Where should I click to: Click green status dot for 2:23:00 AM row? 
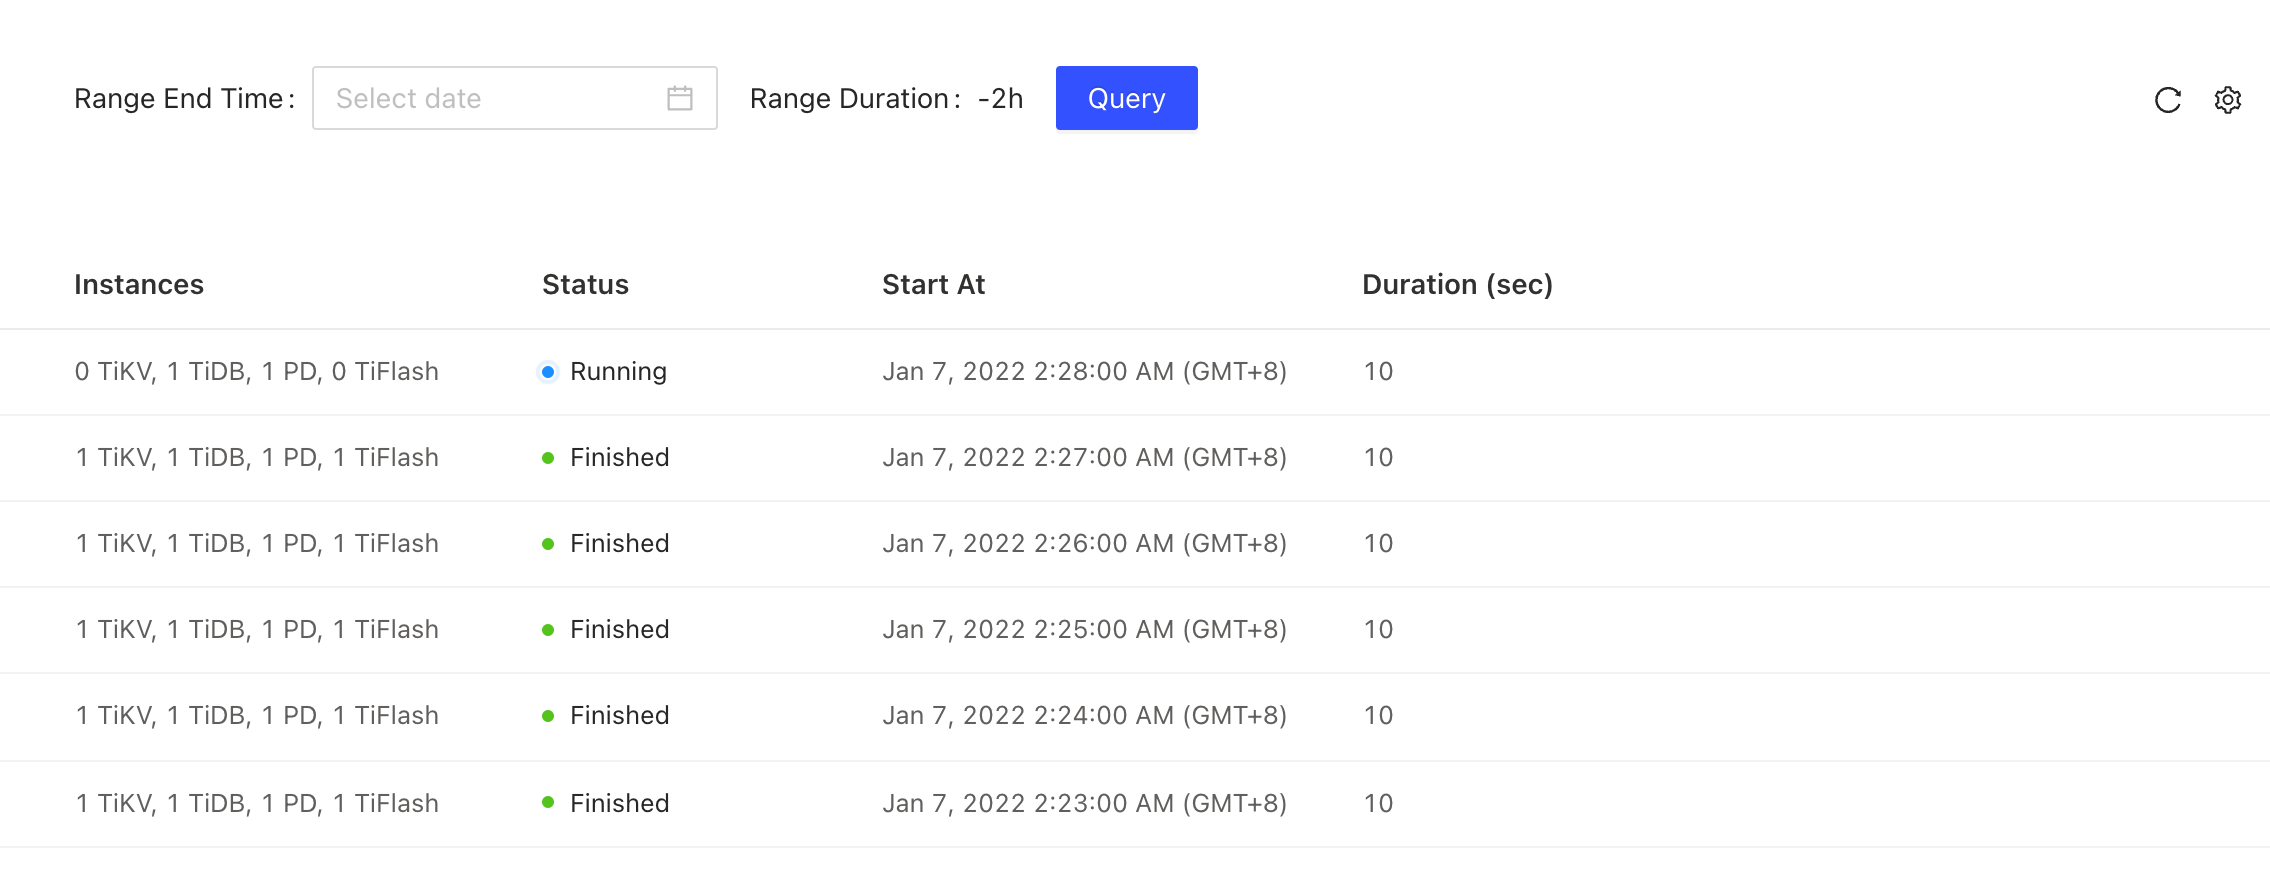(x=548, y=802)
